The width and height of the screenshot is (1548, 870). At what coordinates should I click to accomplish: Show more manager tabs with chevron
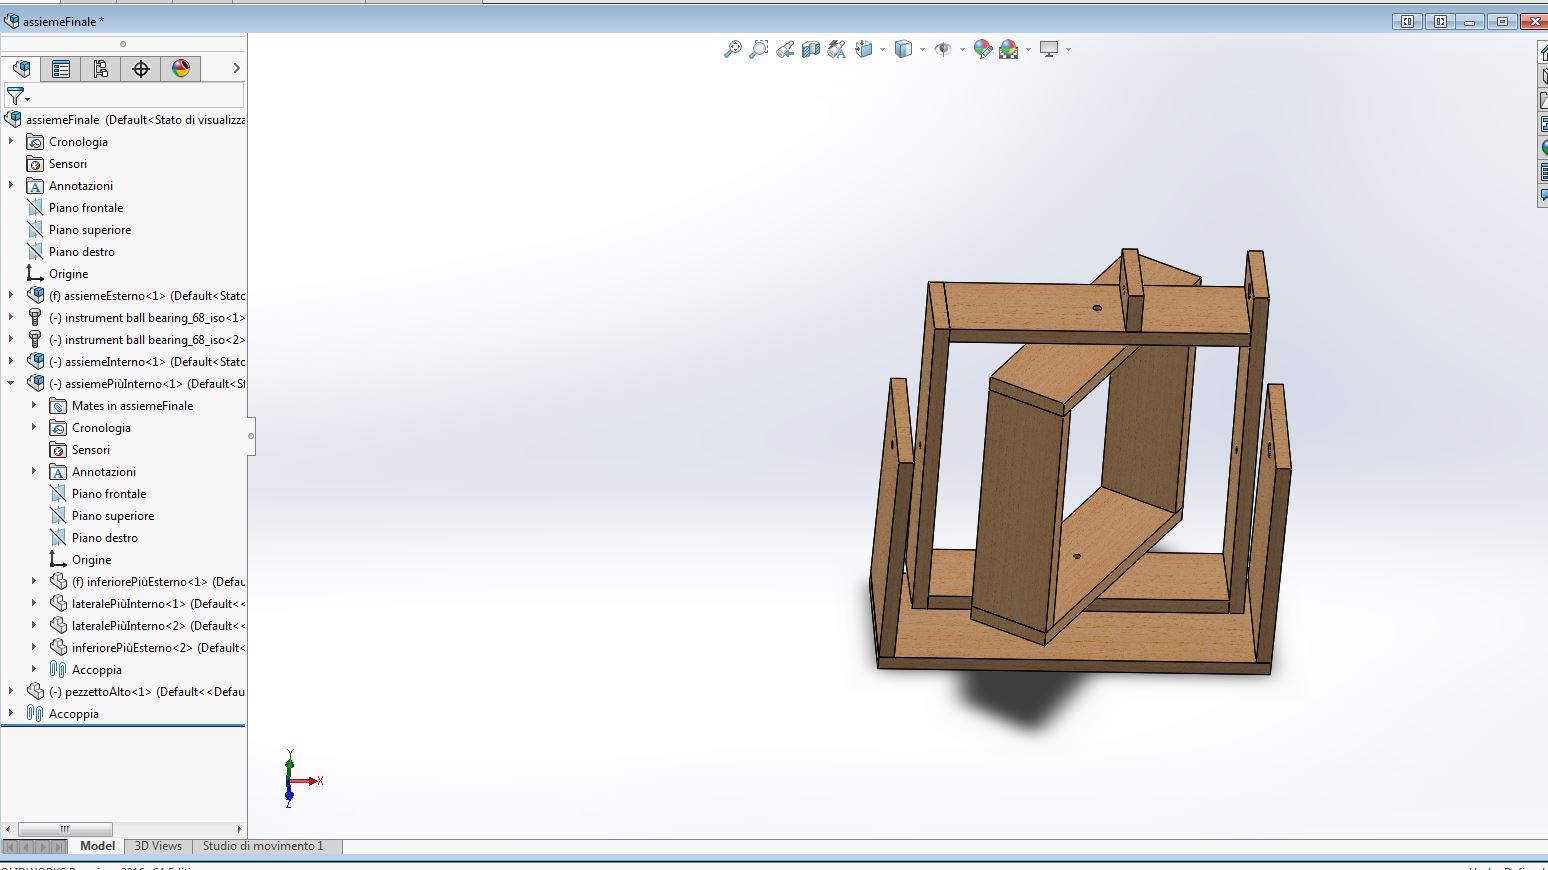(x=236, y=68)
